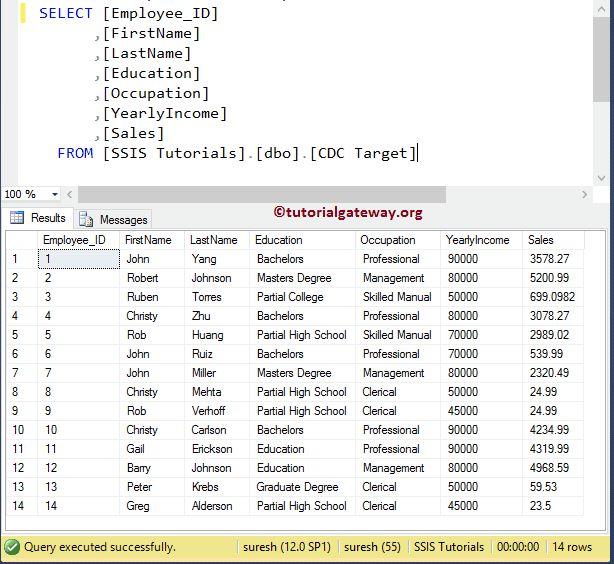Viewport: 614px width, 564px height.
Task: Select the Occupation column header
Action: [388, 240]
